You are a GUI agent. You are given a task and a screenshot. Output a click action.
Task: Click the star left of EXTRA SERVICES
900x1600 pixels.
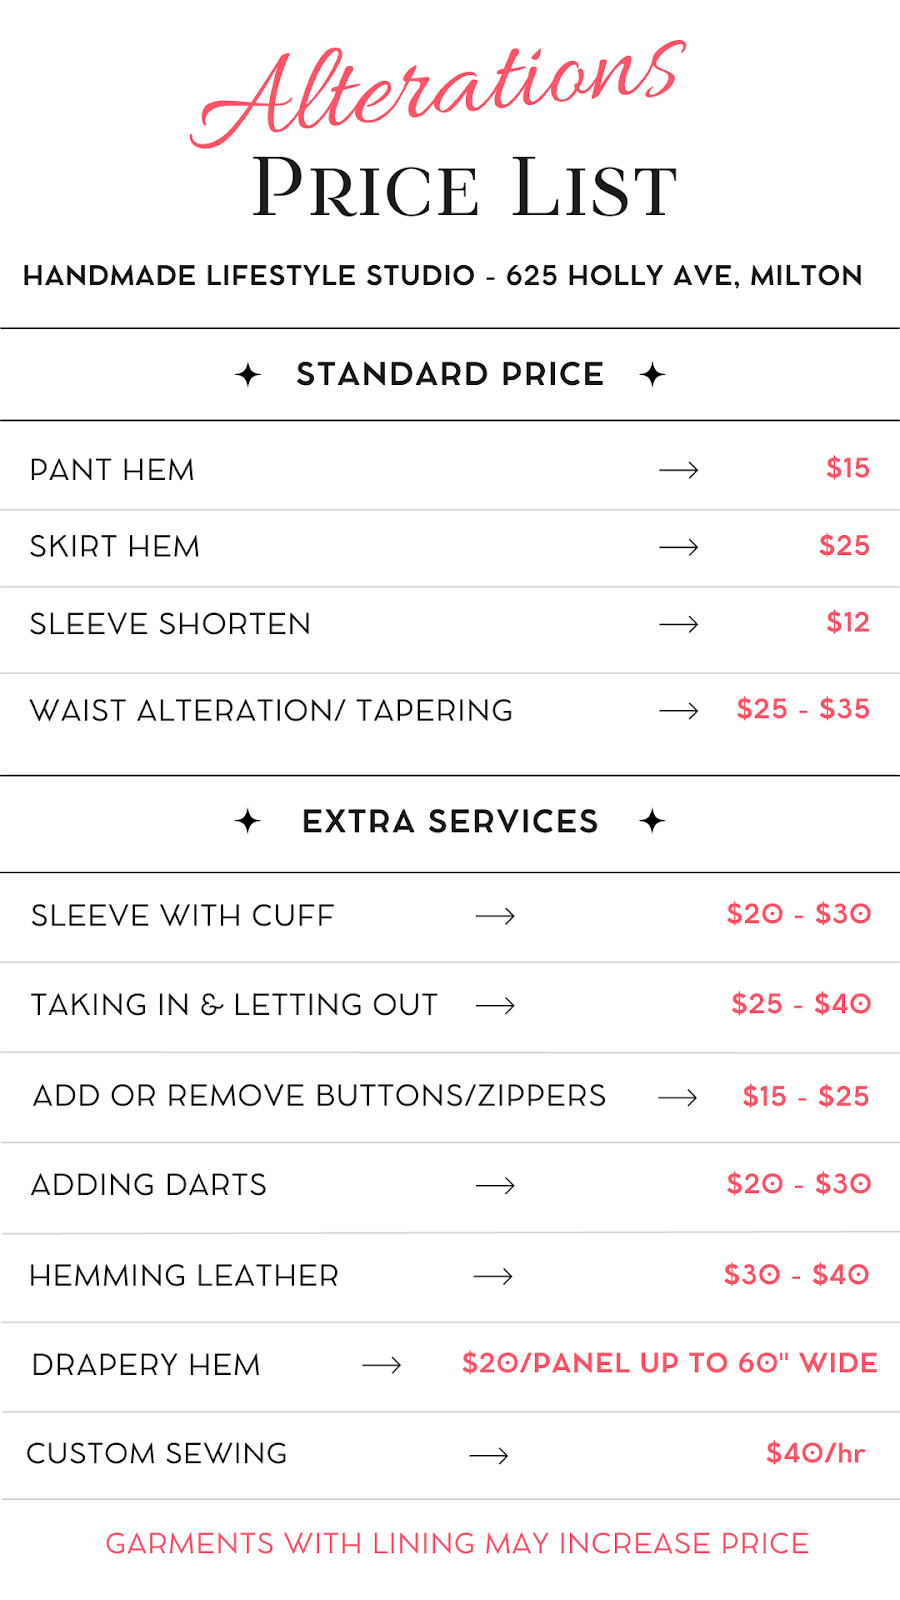point(248,821)
